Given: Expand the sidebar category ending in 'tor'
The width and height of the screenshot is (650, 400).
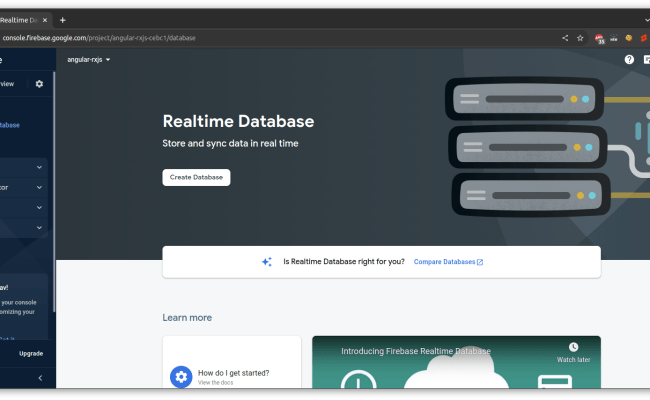Looking at the screenshot, I should (x=23, y=187).
